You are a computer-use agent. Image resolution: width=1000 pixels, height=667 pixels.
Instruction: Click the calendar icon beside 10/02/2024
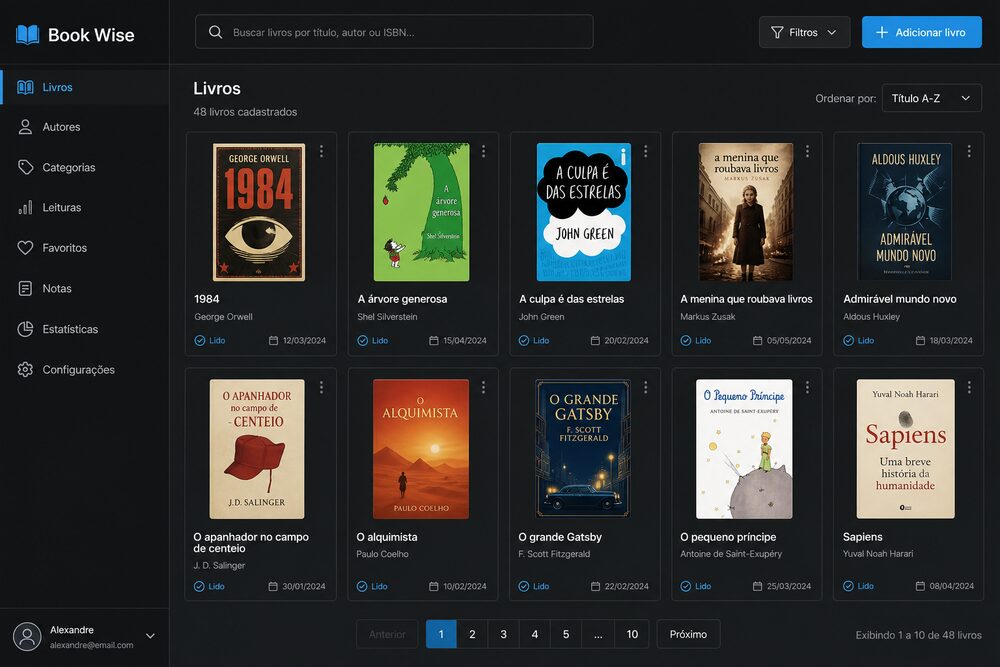point(434,586)
